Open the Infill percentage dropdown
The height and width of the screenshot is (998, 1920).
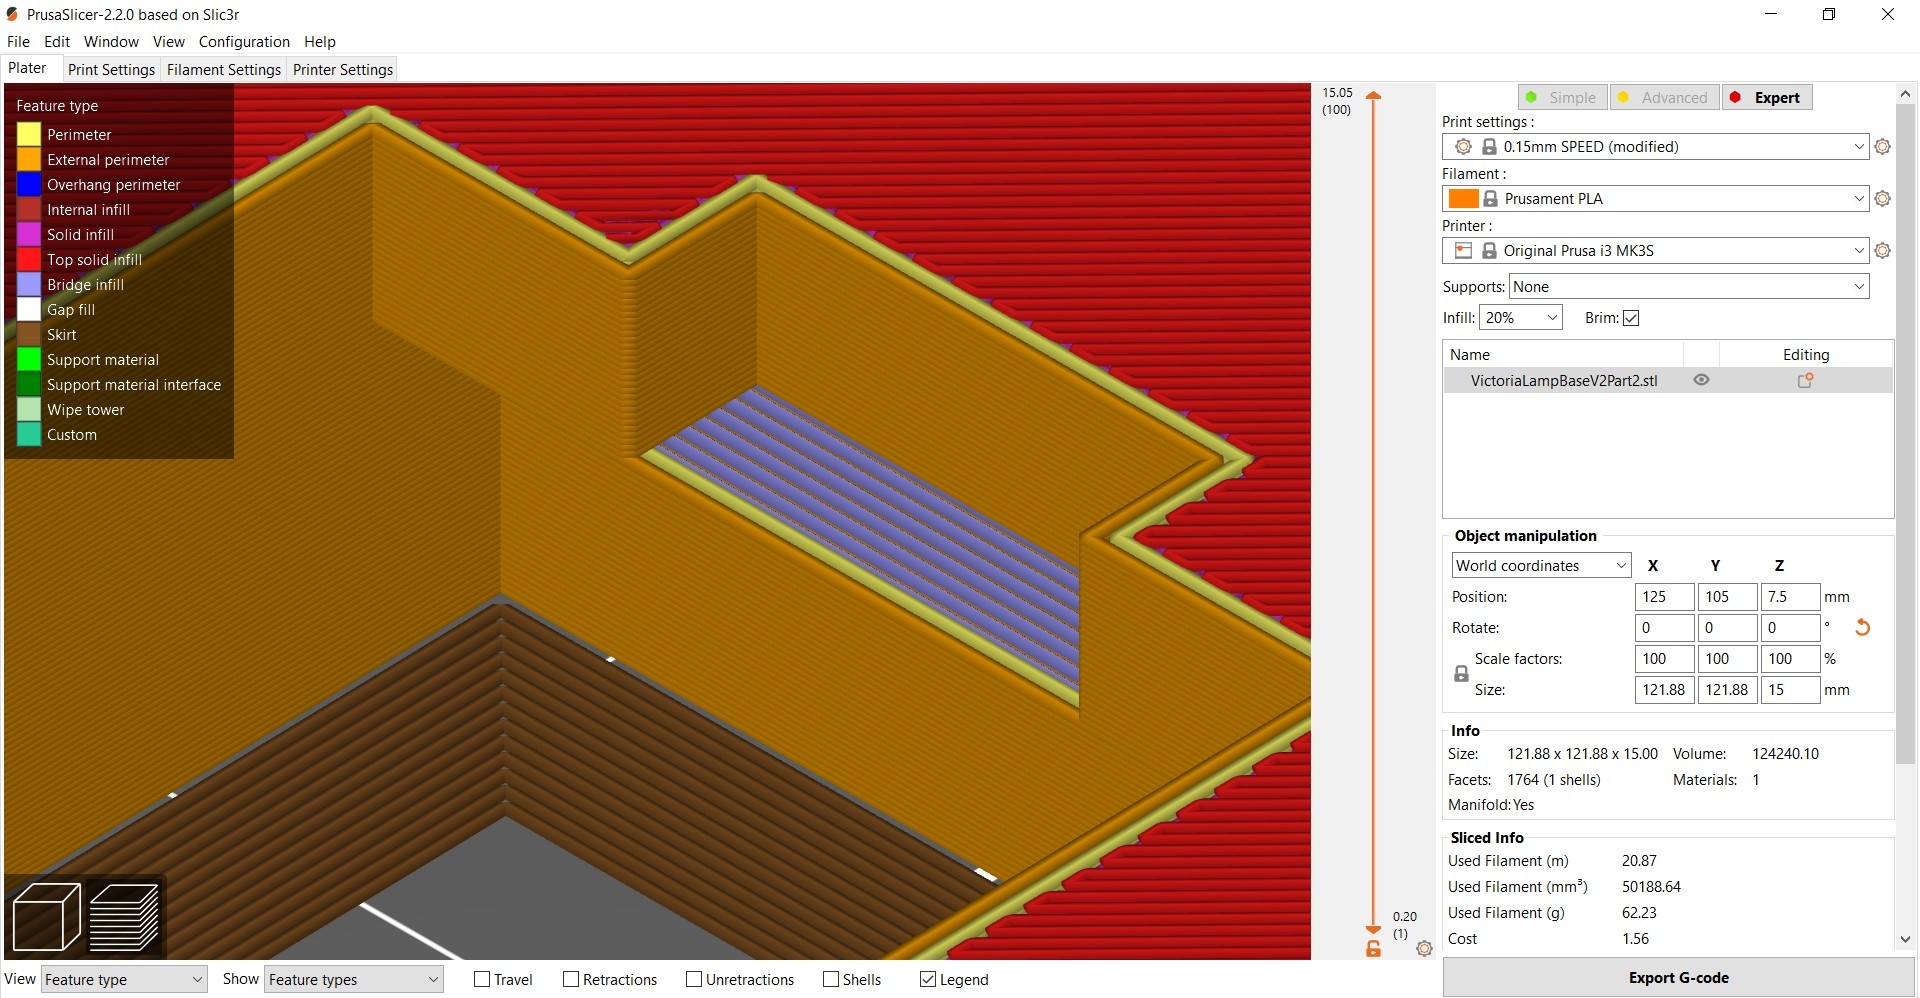tap(1520, 318)
